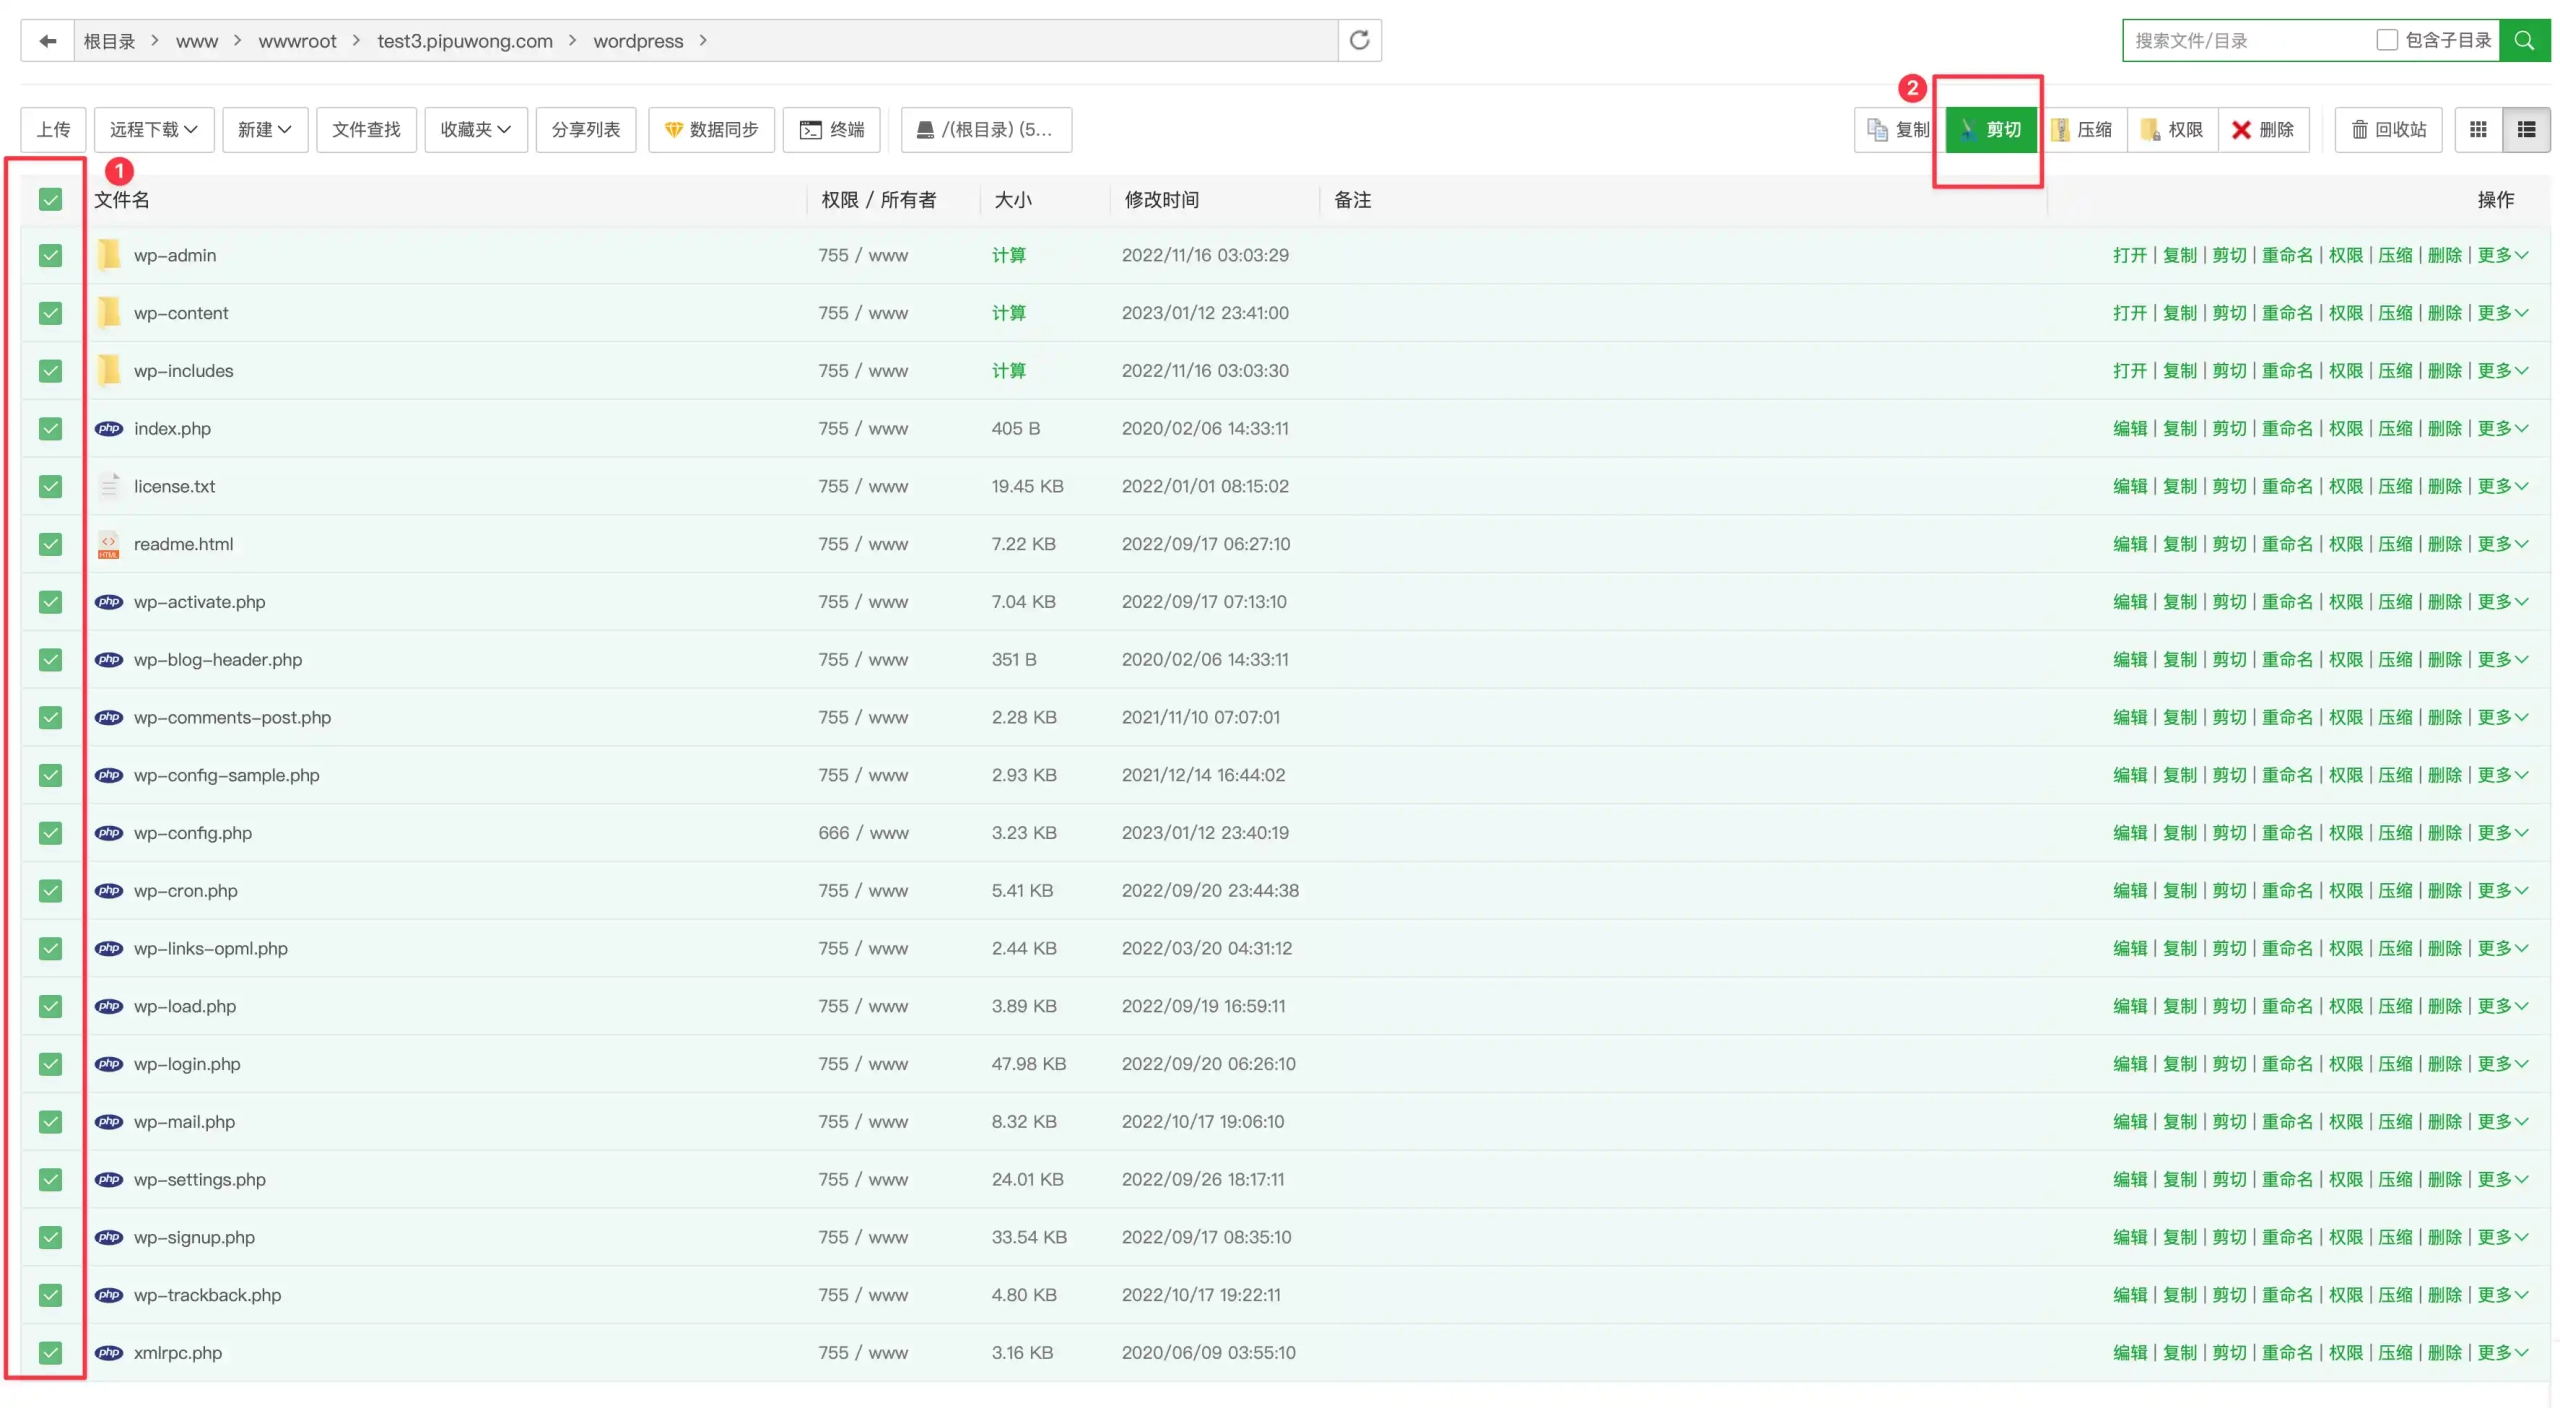Expand the 收藏夹 dropdown

[x=476, y=130]
